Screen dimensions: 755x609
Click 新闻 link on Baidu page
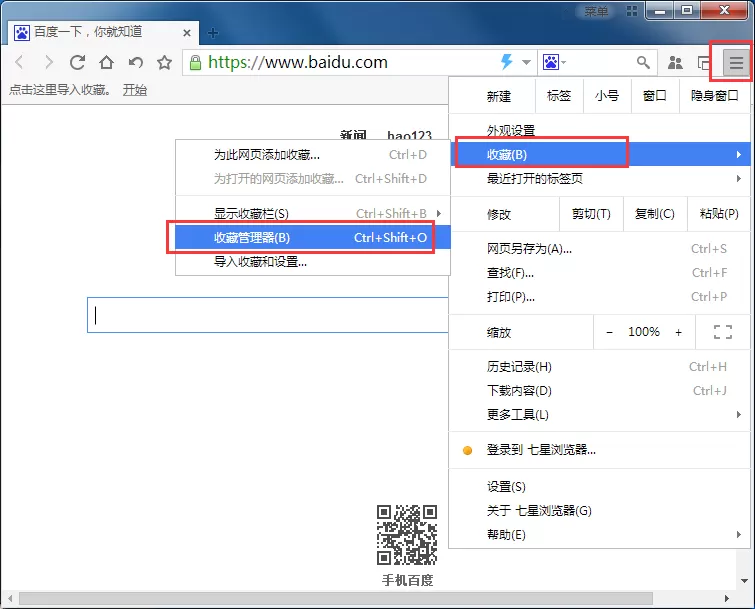353,135
